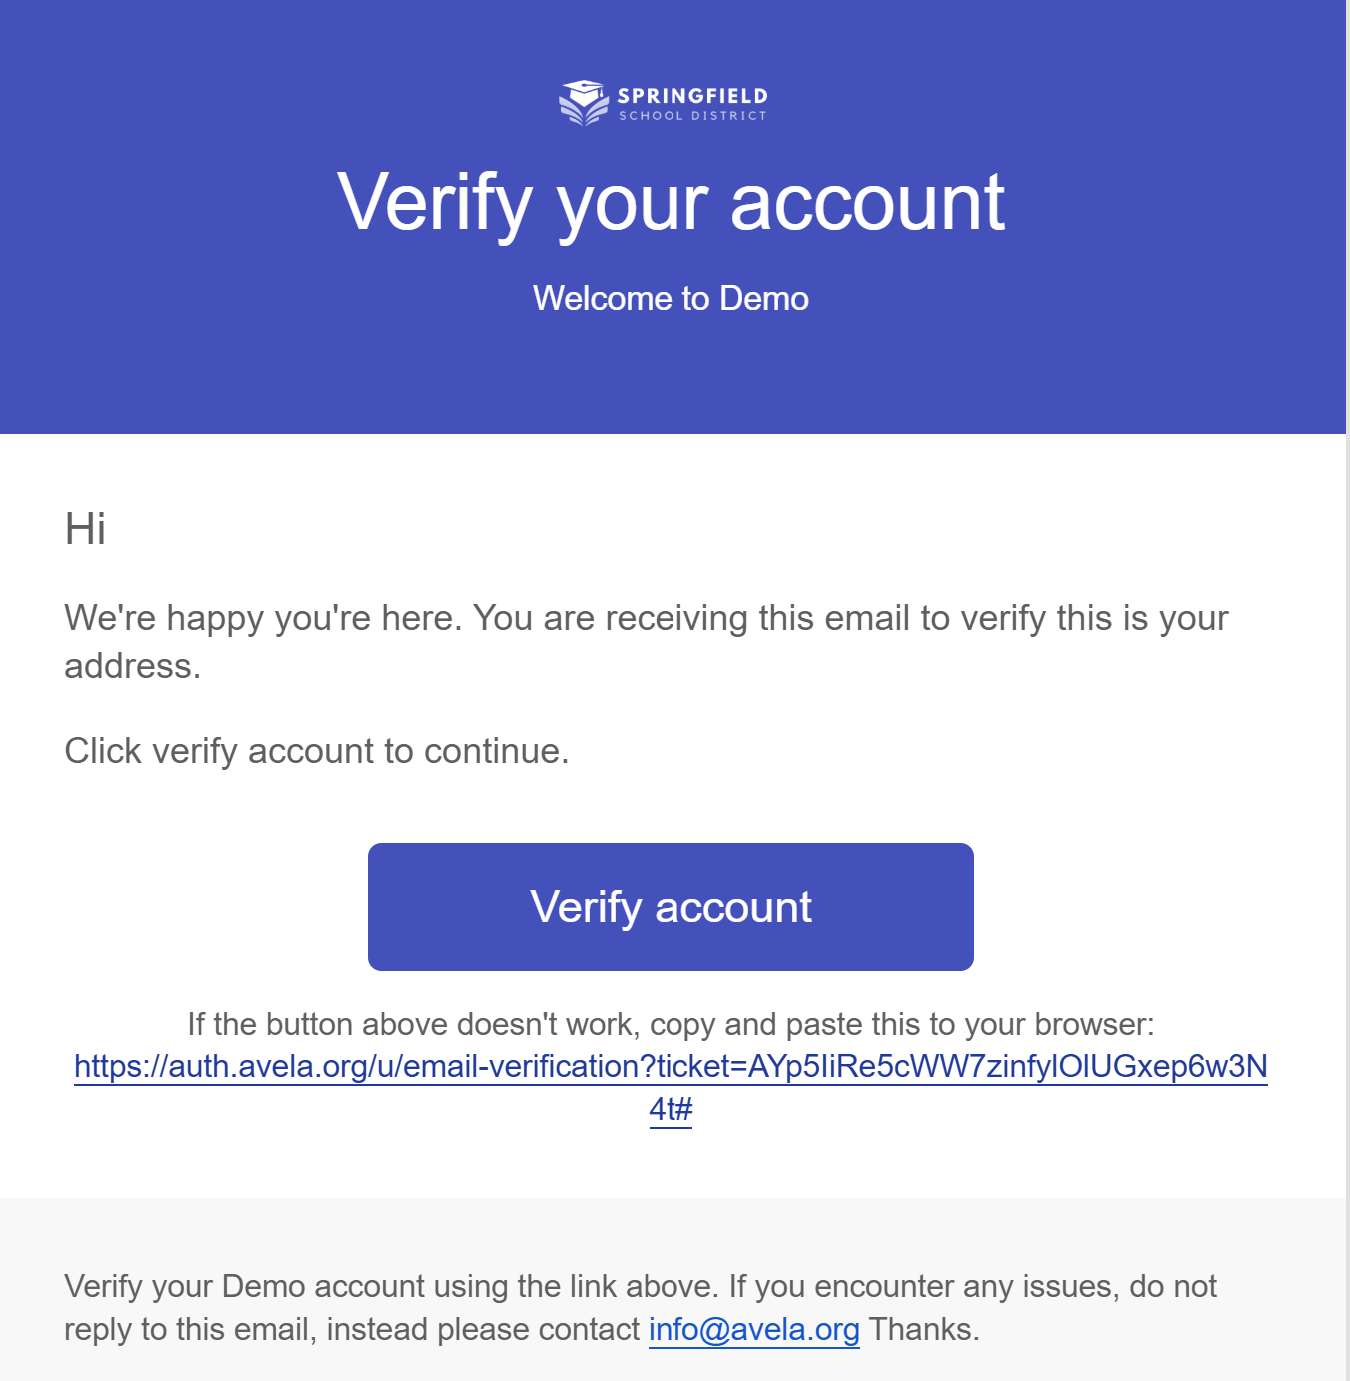1350x1381 pixels.
Task: Click the "Verify your account" main heading
Action: click(x=671, y=203)
